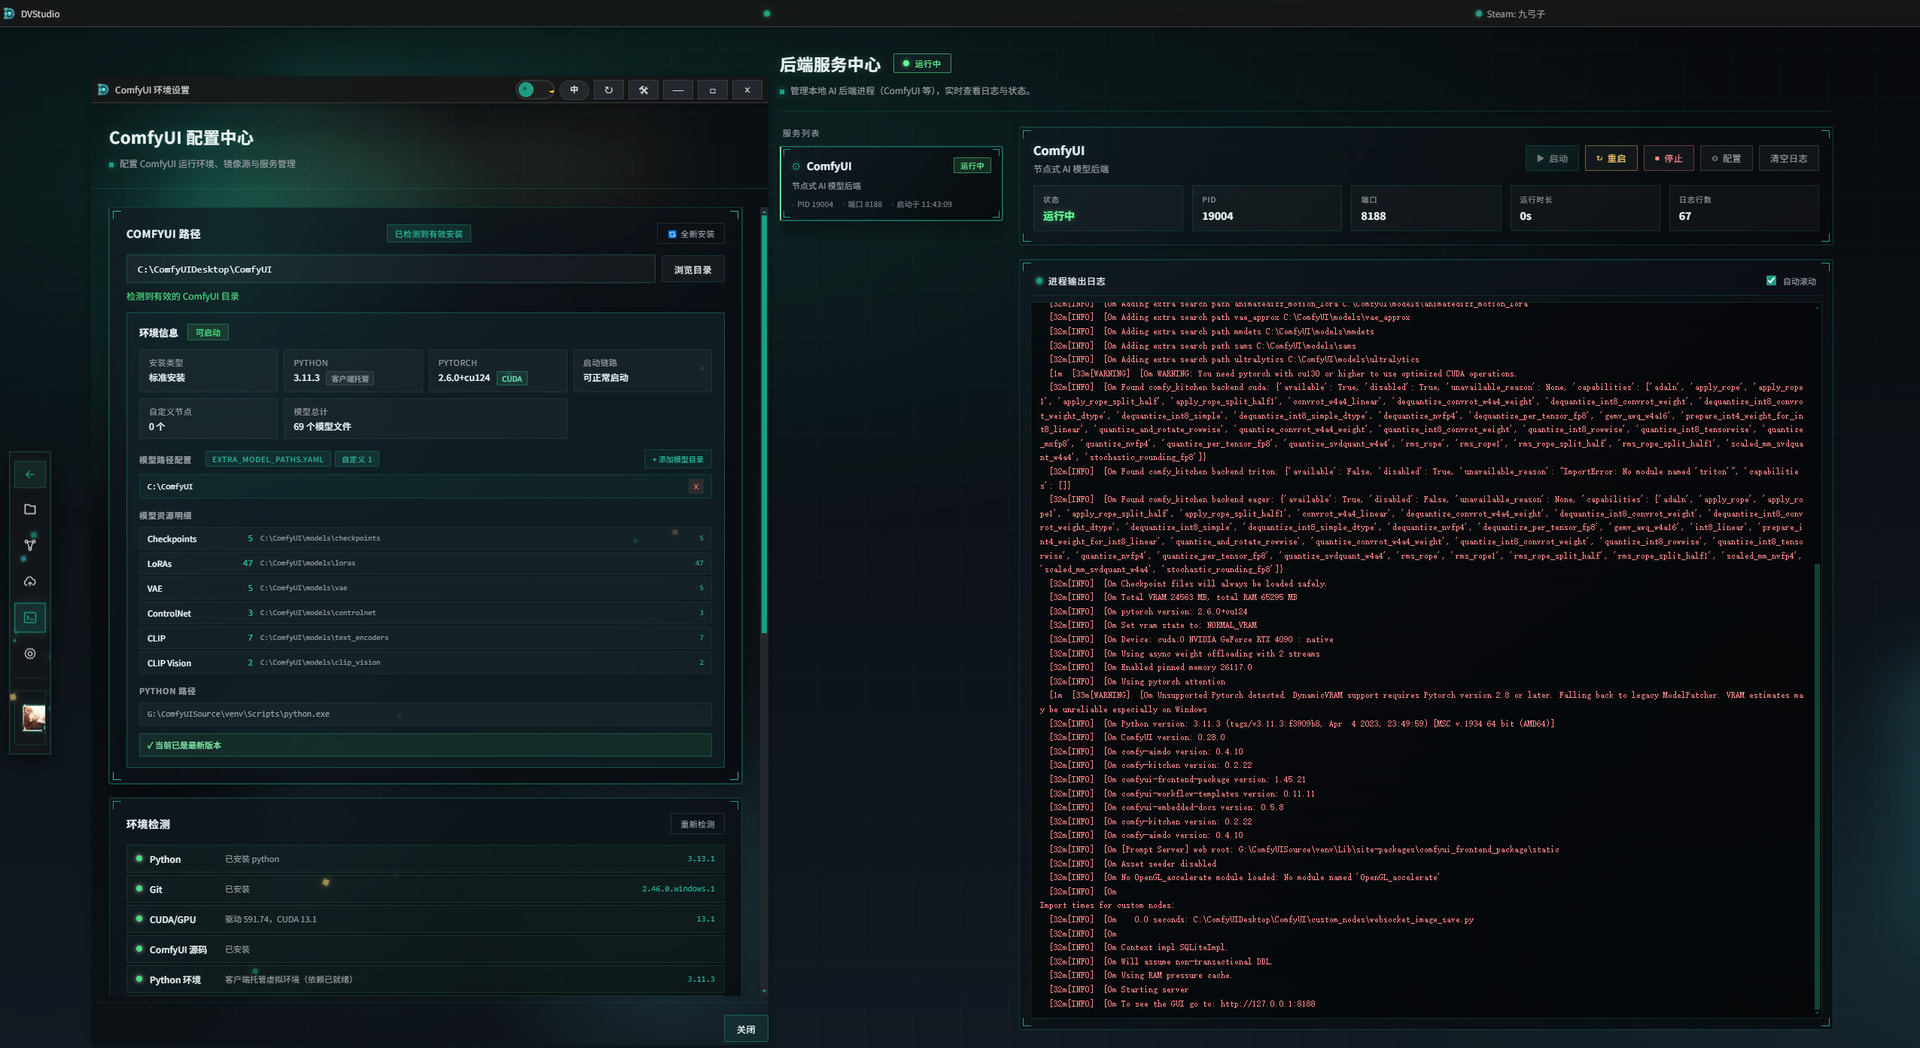The image size is (1920, 1048).
Task: Click the 模型总计 69 个模型文件 info card
Action: 425,419
